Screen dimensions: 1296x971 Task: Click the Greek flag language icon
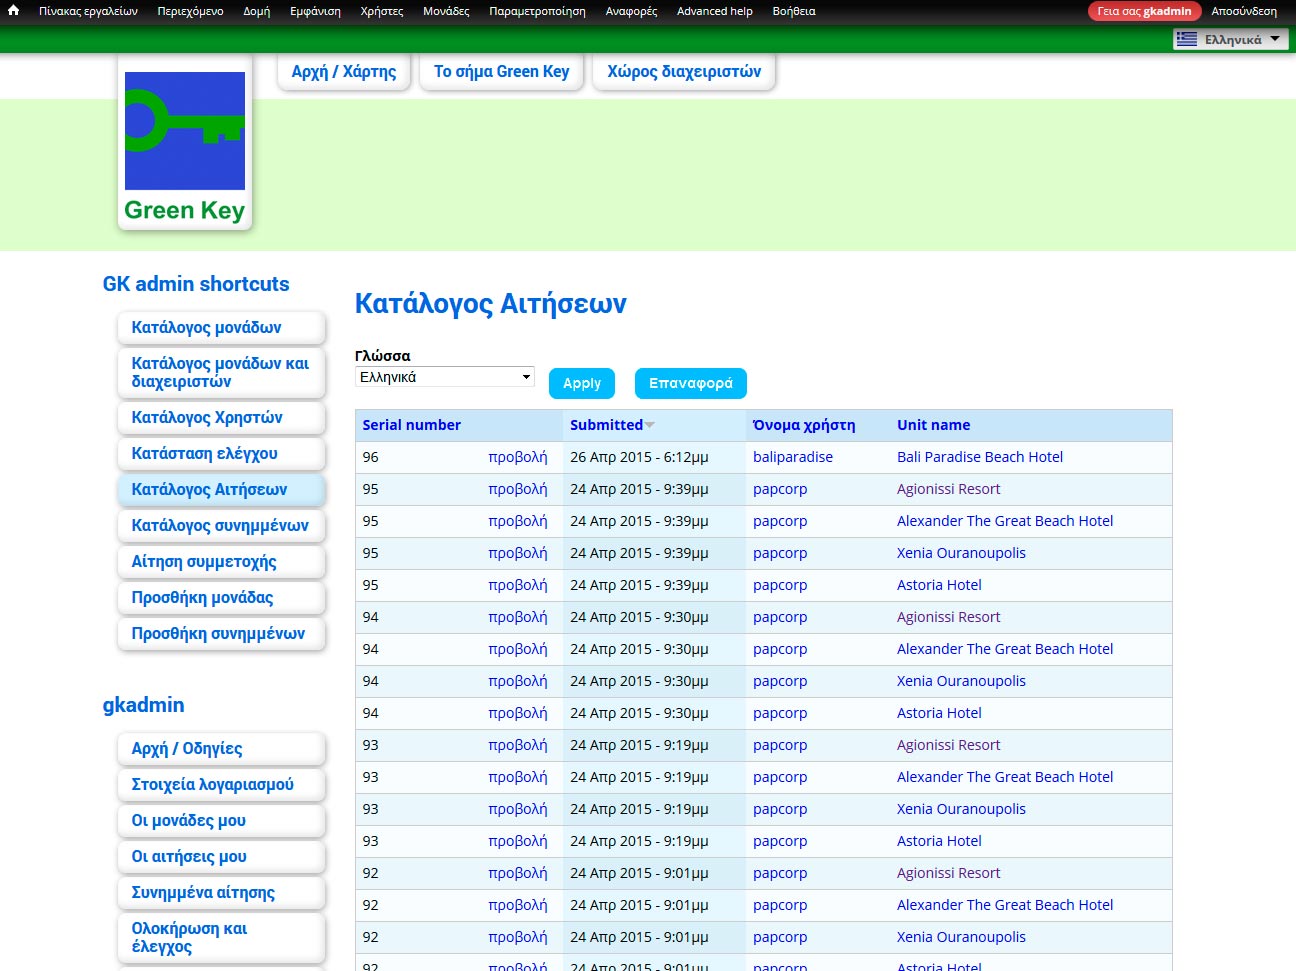coord(1187,39)
